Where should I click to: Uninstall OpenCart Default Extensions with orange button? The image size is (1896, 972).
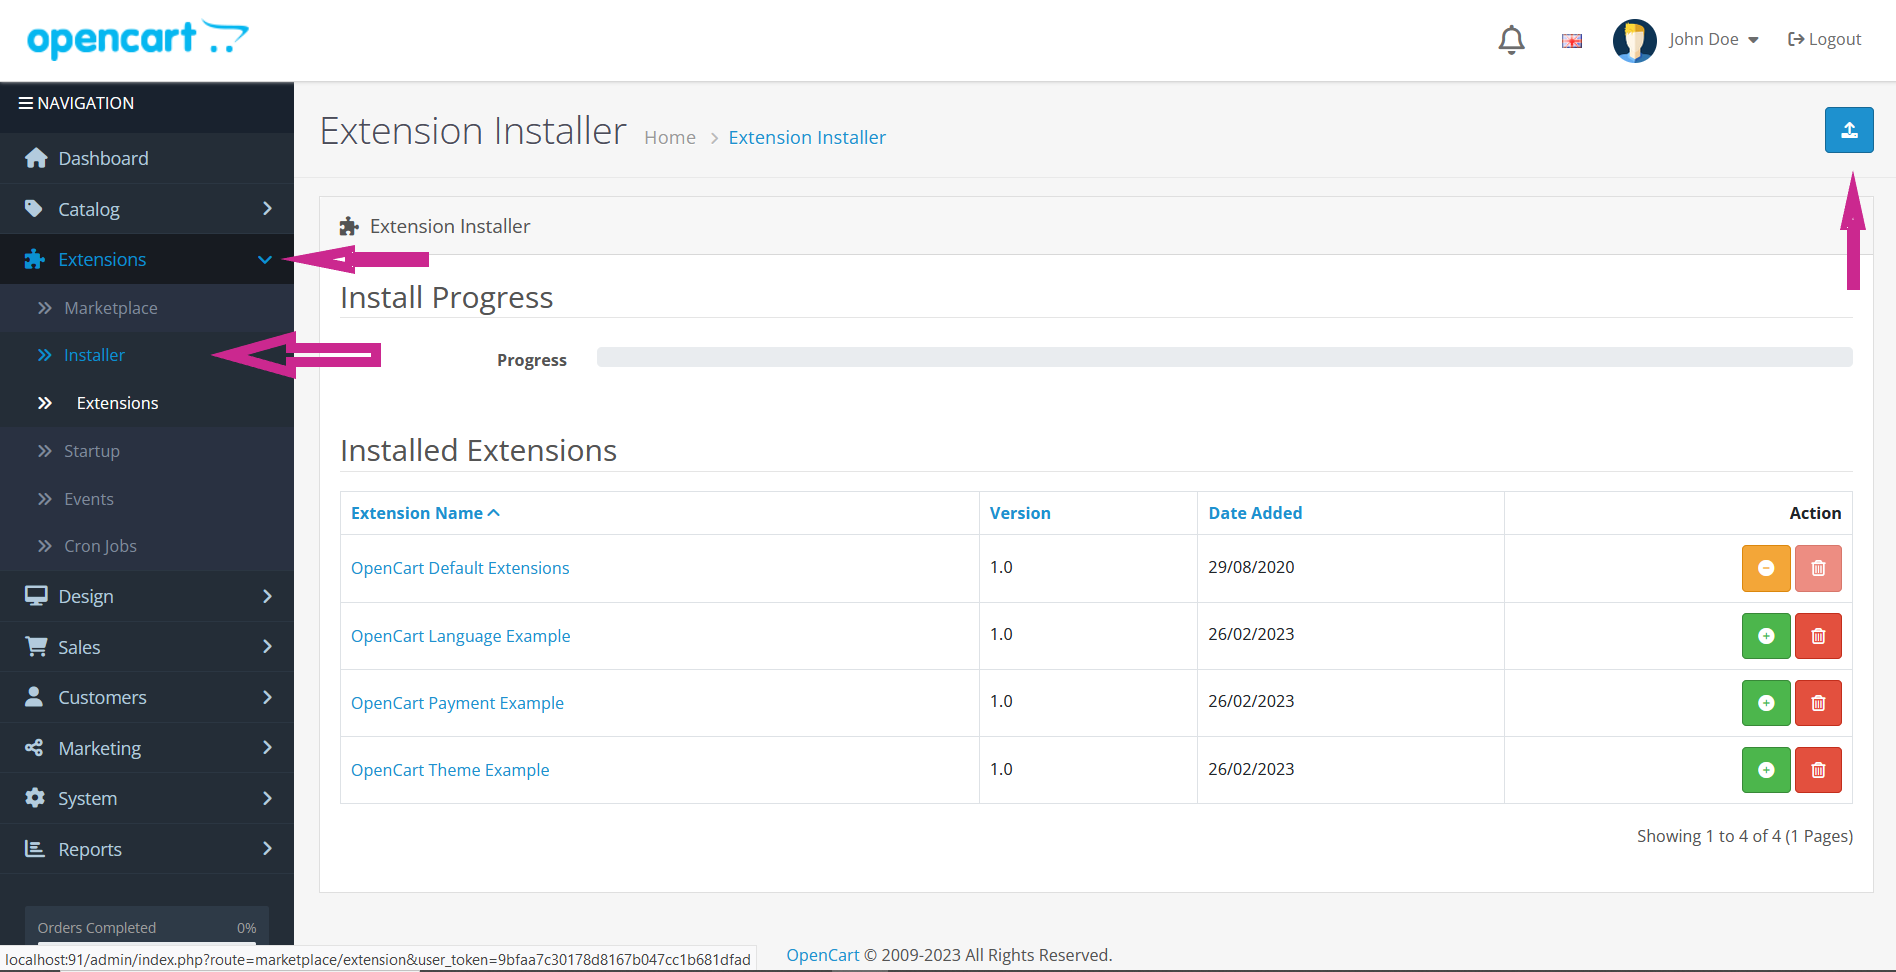[1765, 568]
